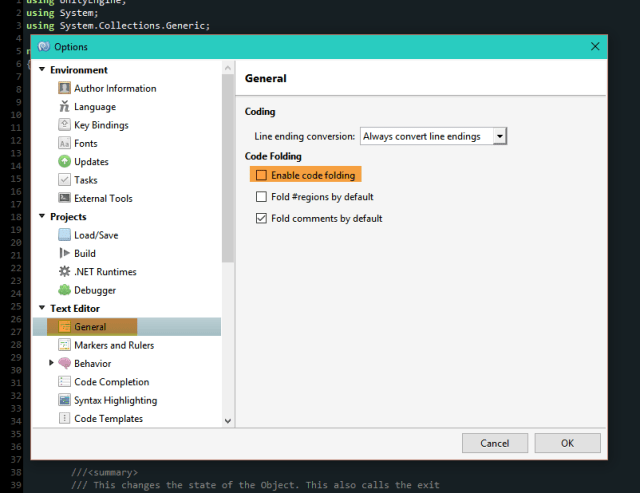Image resolution: width=640 pixels, height=493 pixels.
Task: Click the Text Editor General icon
Action: (x=64, y=327)
